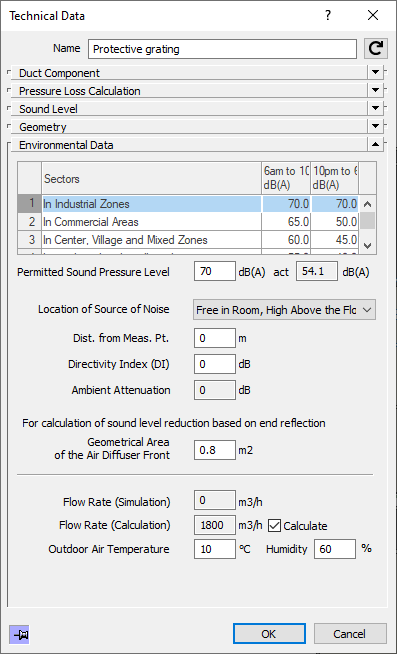Click the Directivity Index (DI) field

(x=215, y=364)
